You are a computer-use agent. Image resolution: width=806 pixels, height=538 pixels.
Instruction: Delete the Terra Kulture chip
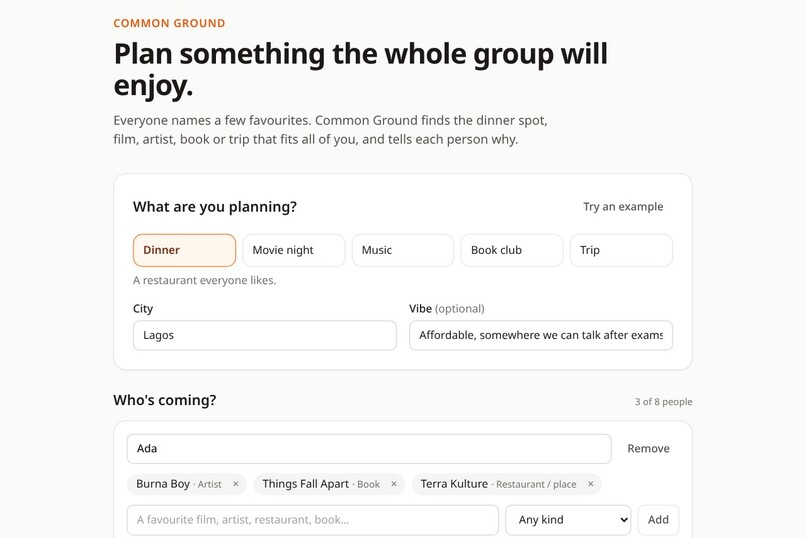point(591,484)
